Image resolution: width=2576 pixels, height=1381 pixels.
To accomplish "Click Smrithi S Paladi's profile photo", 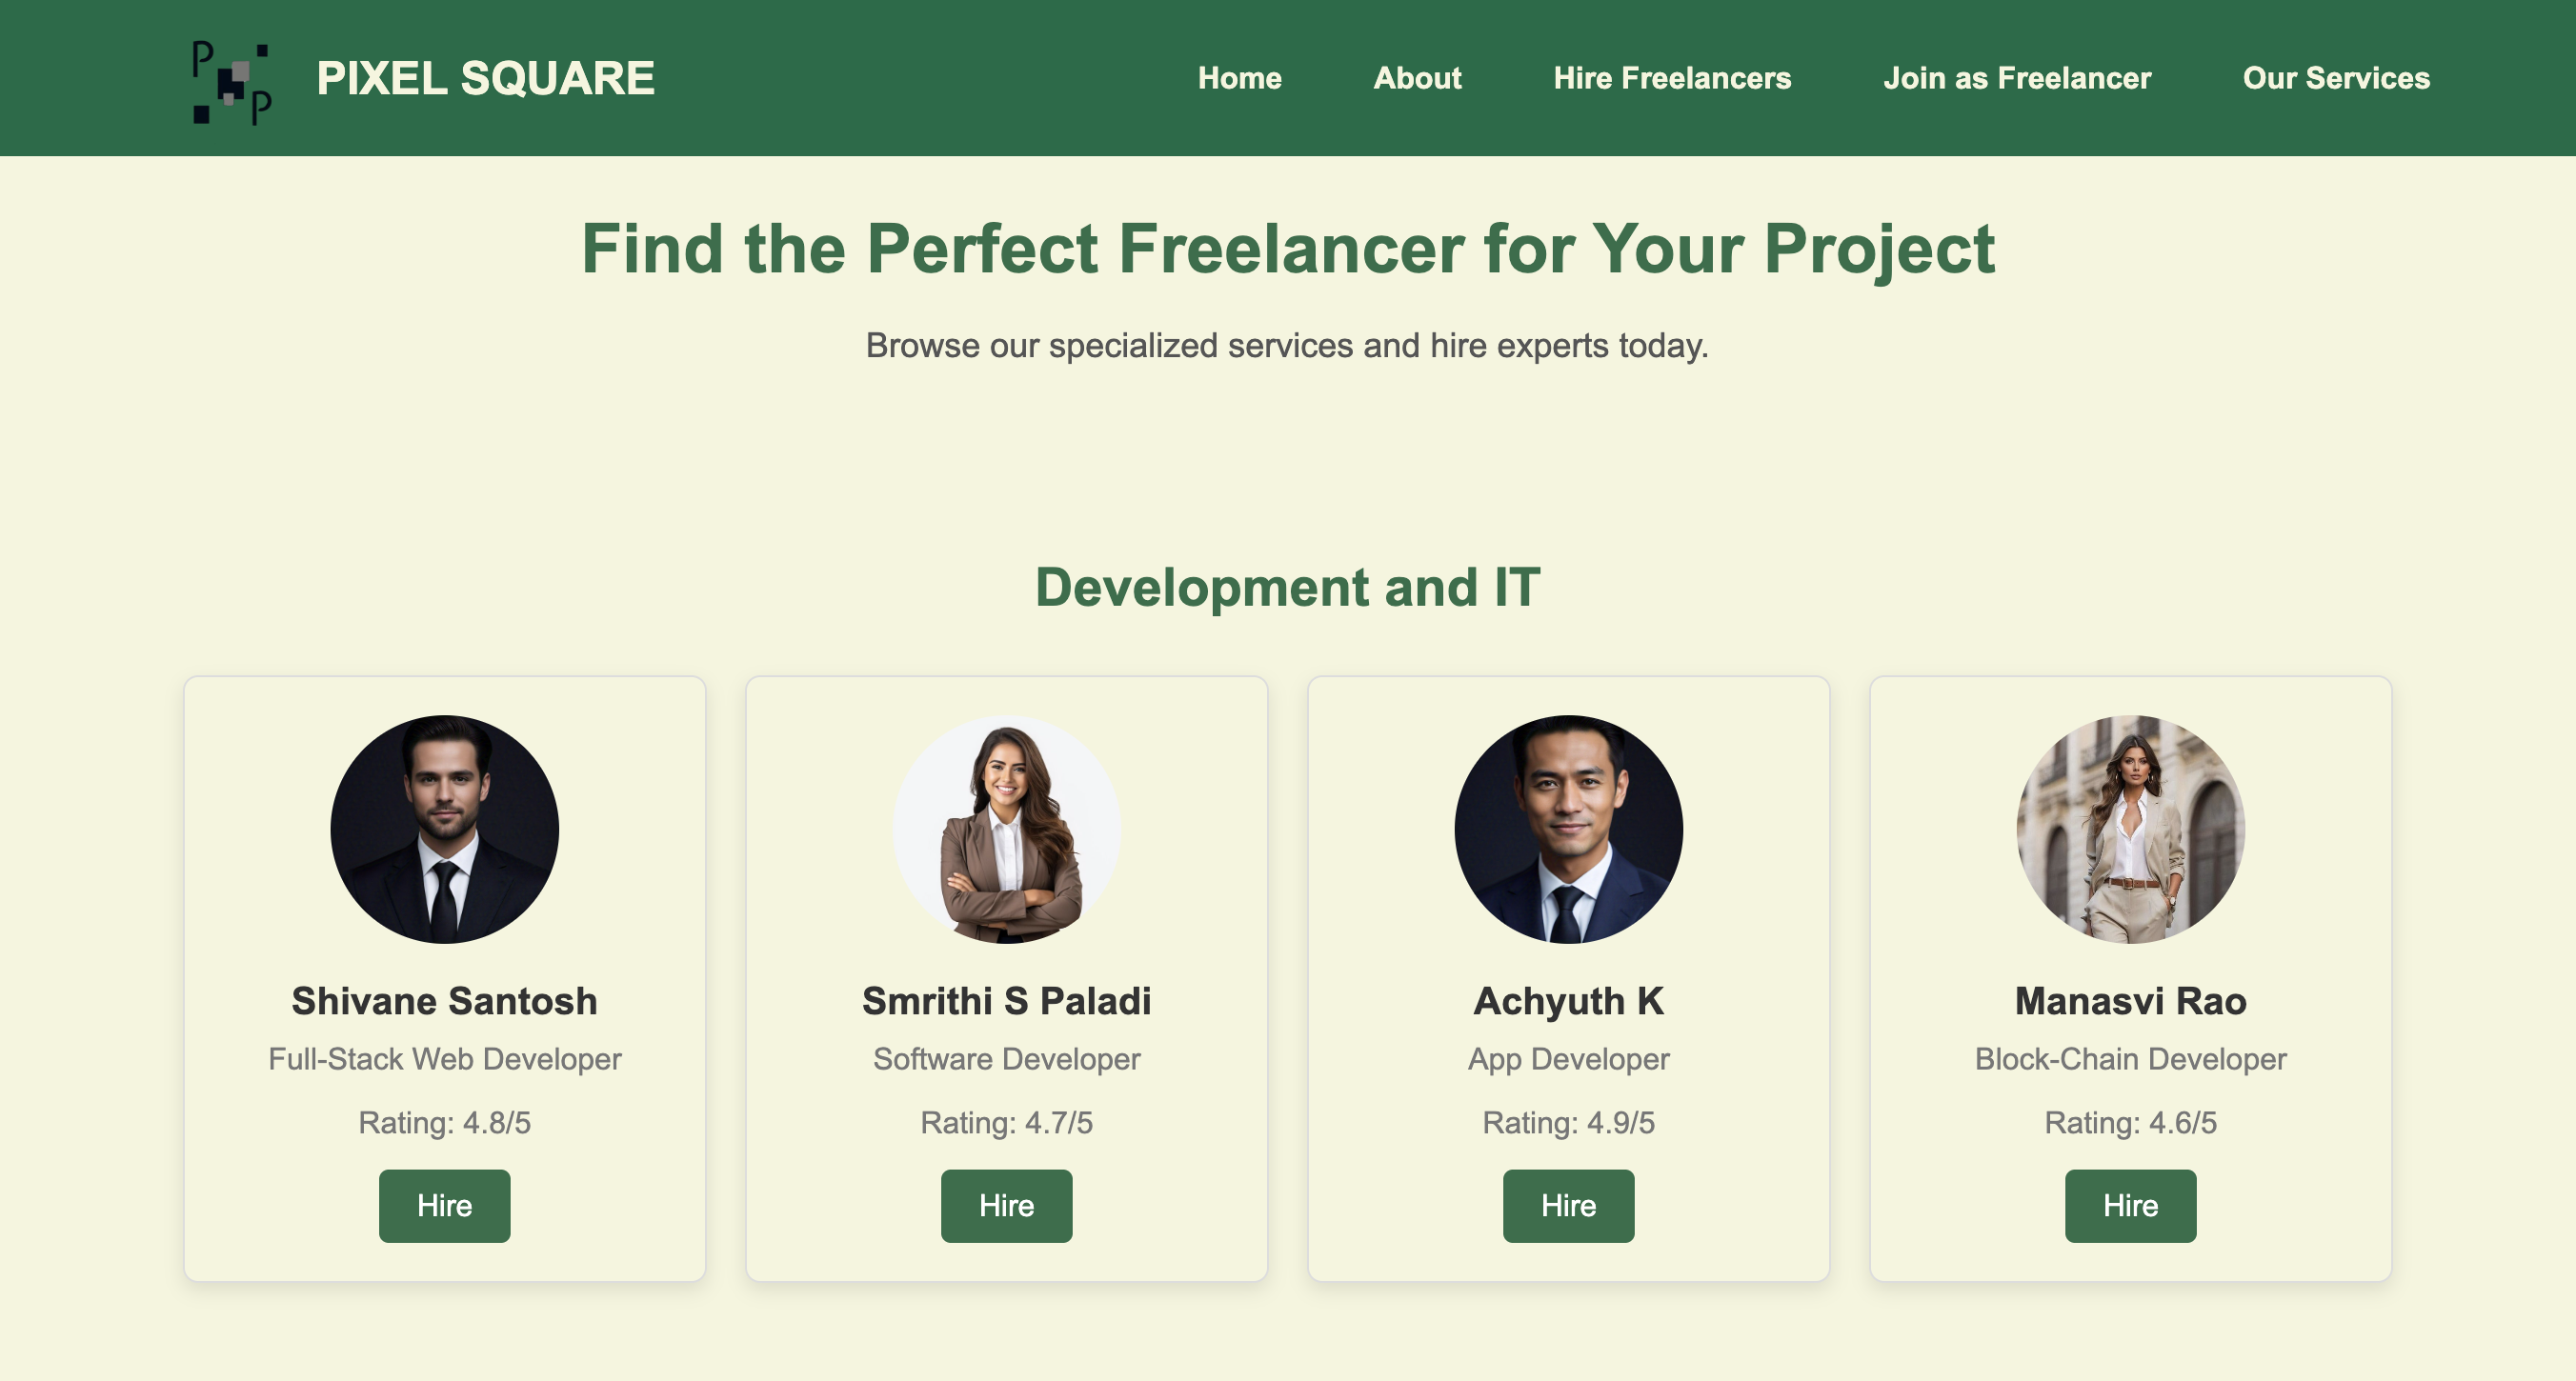I will coord(1006,828).
